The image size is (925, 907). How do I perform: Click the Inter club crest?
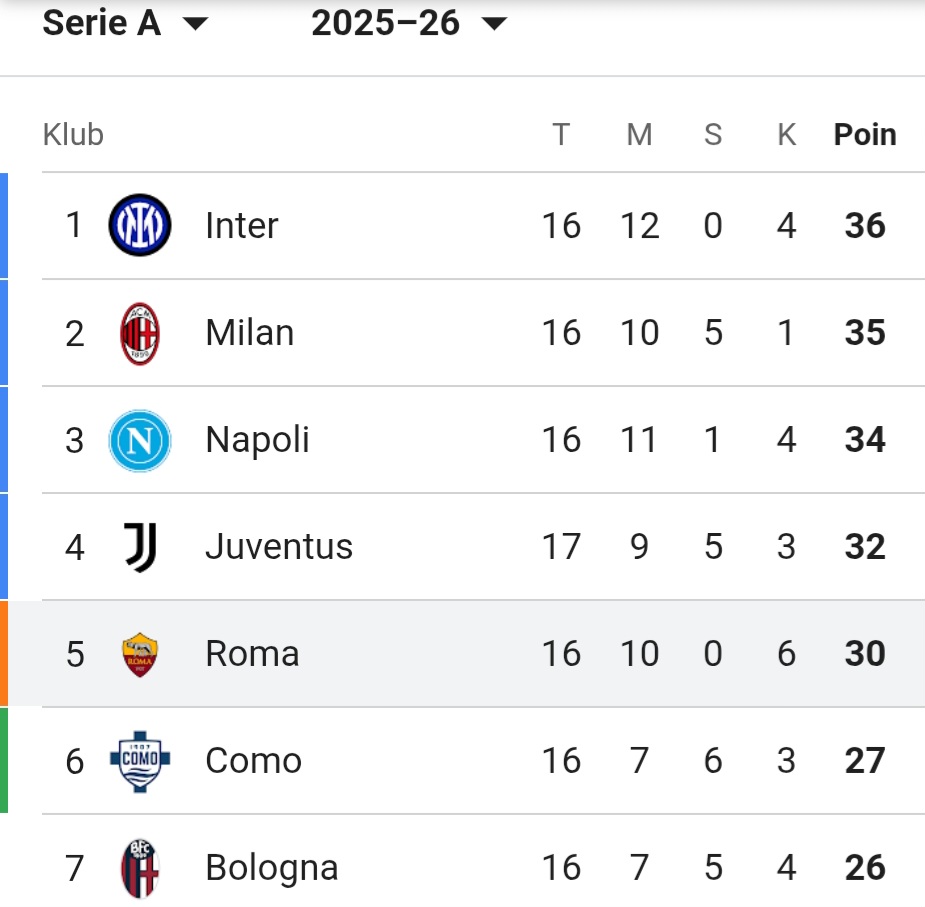coord(140,225)
